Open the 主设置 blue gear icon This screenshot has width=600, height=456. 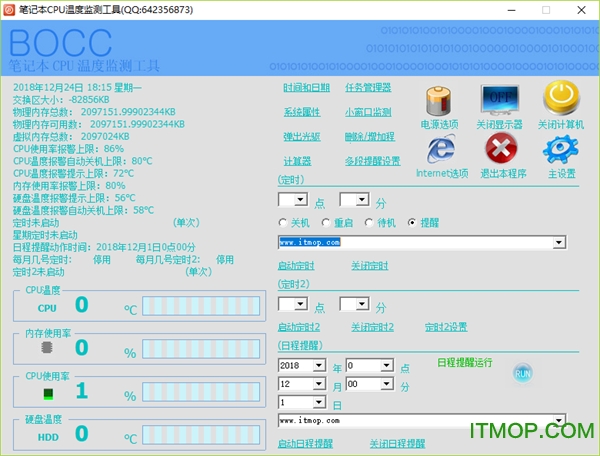coord(561,150)
